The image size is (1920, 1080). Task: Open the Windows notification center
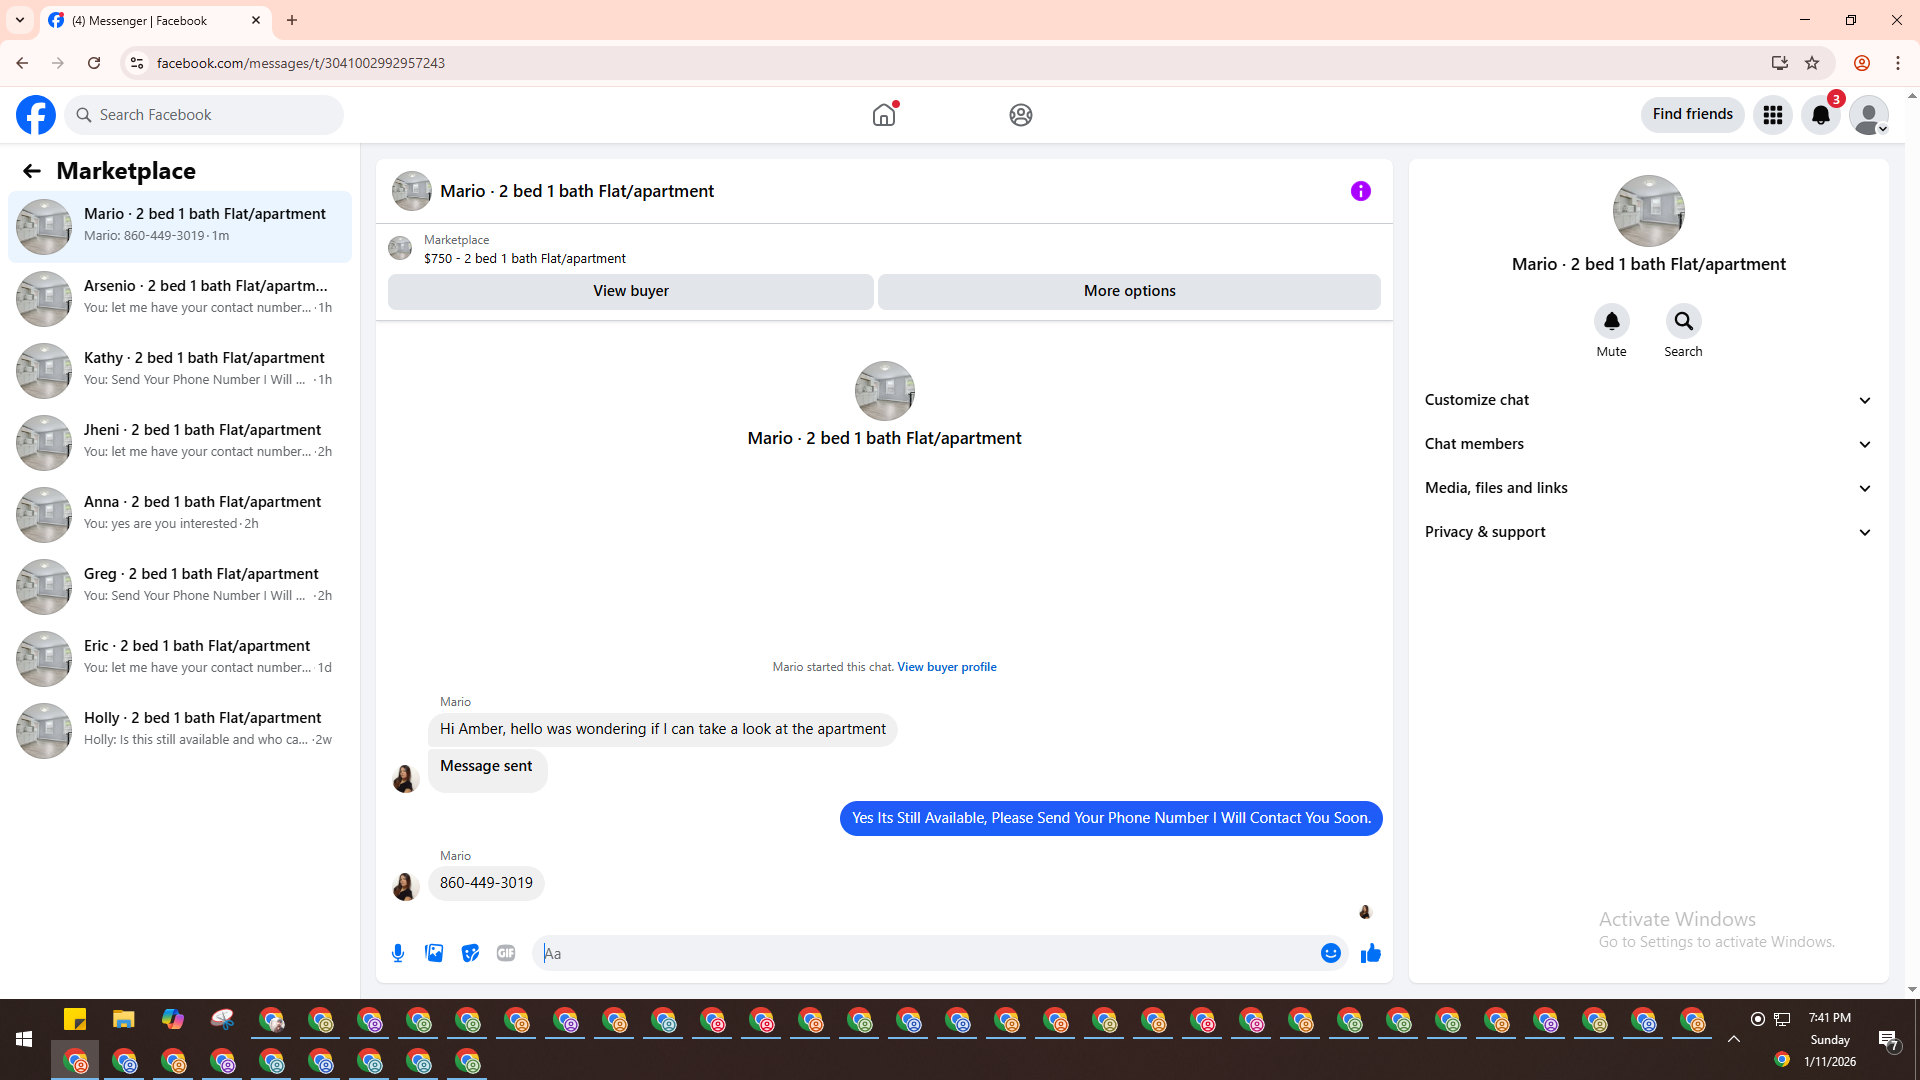tap(1889, 1040)
